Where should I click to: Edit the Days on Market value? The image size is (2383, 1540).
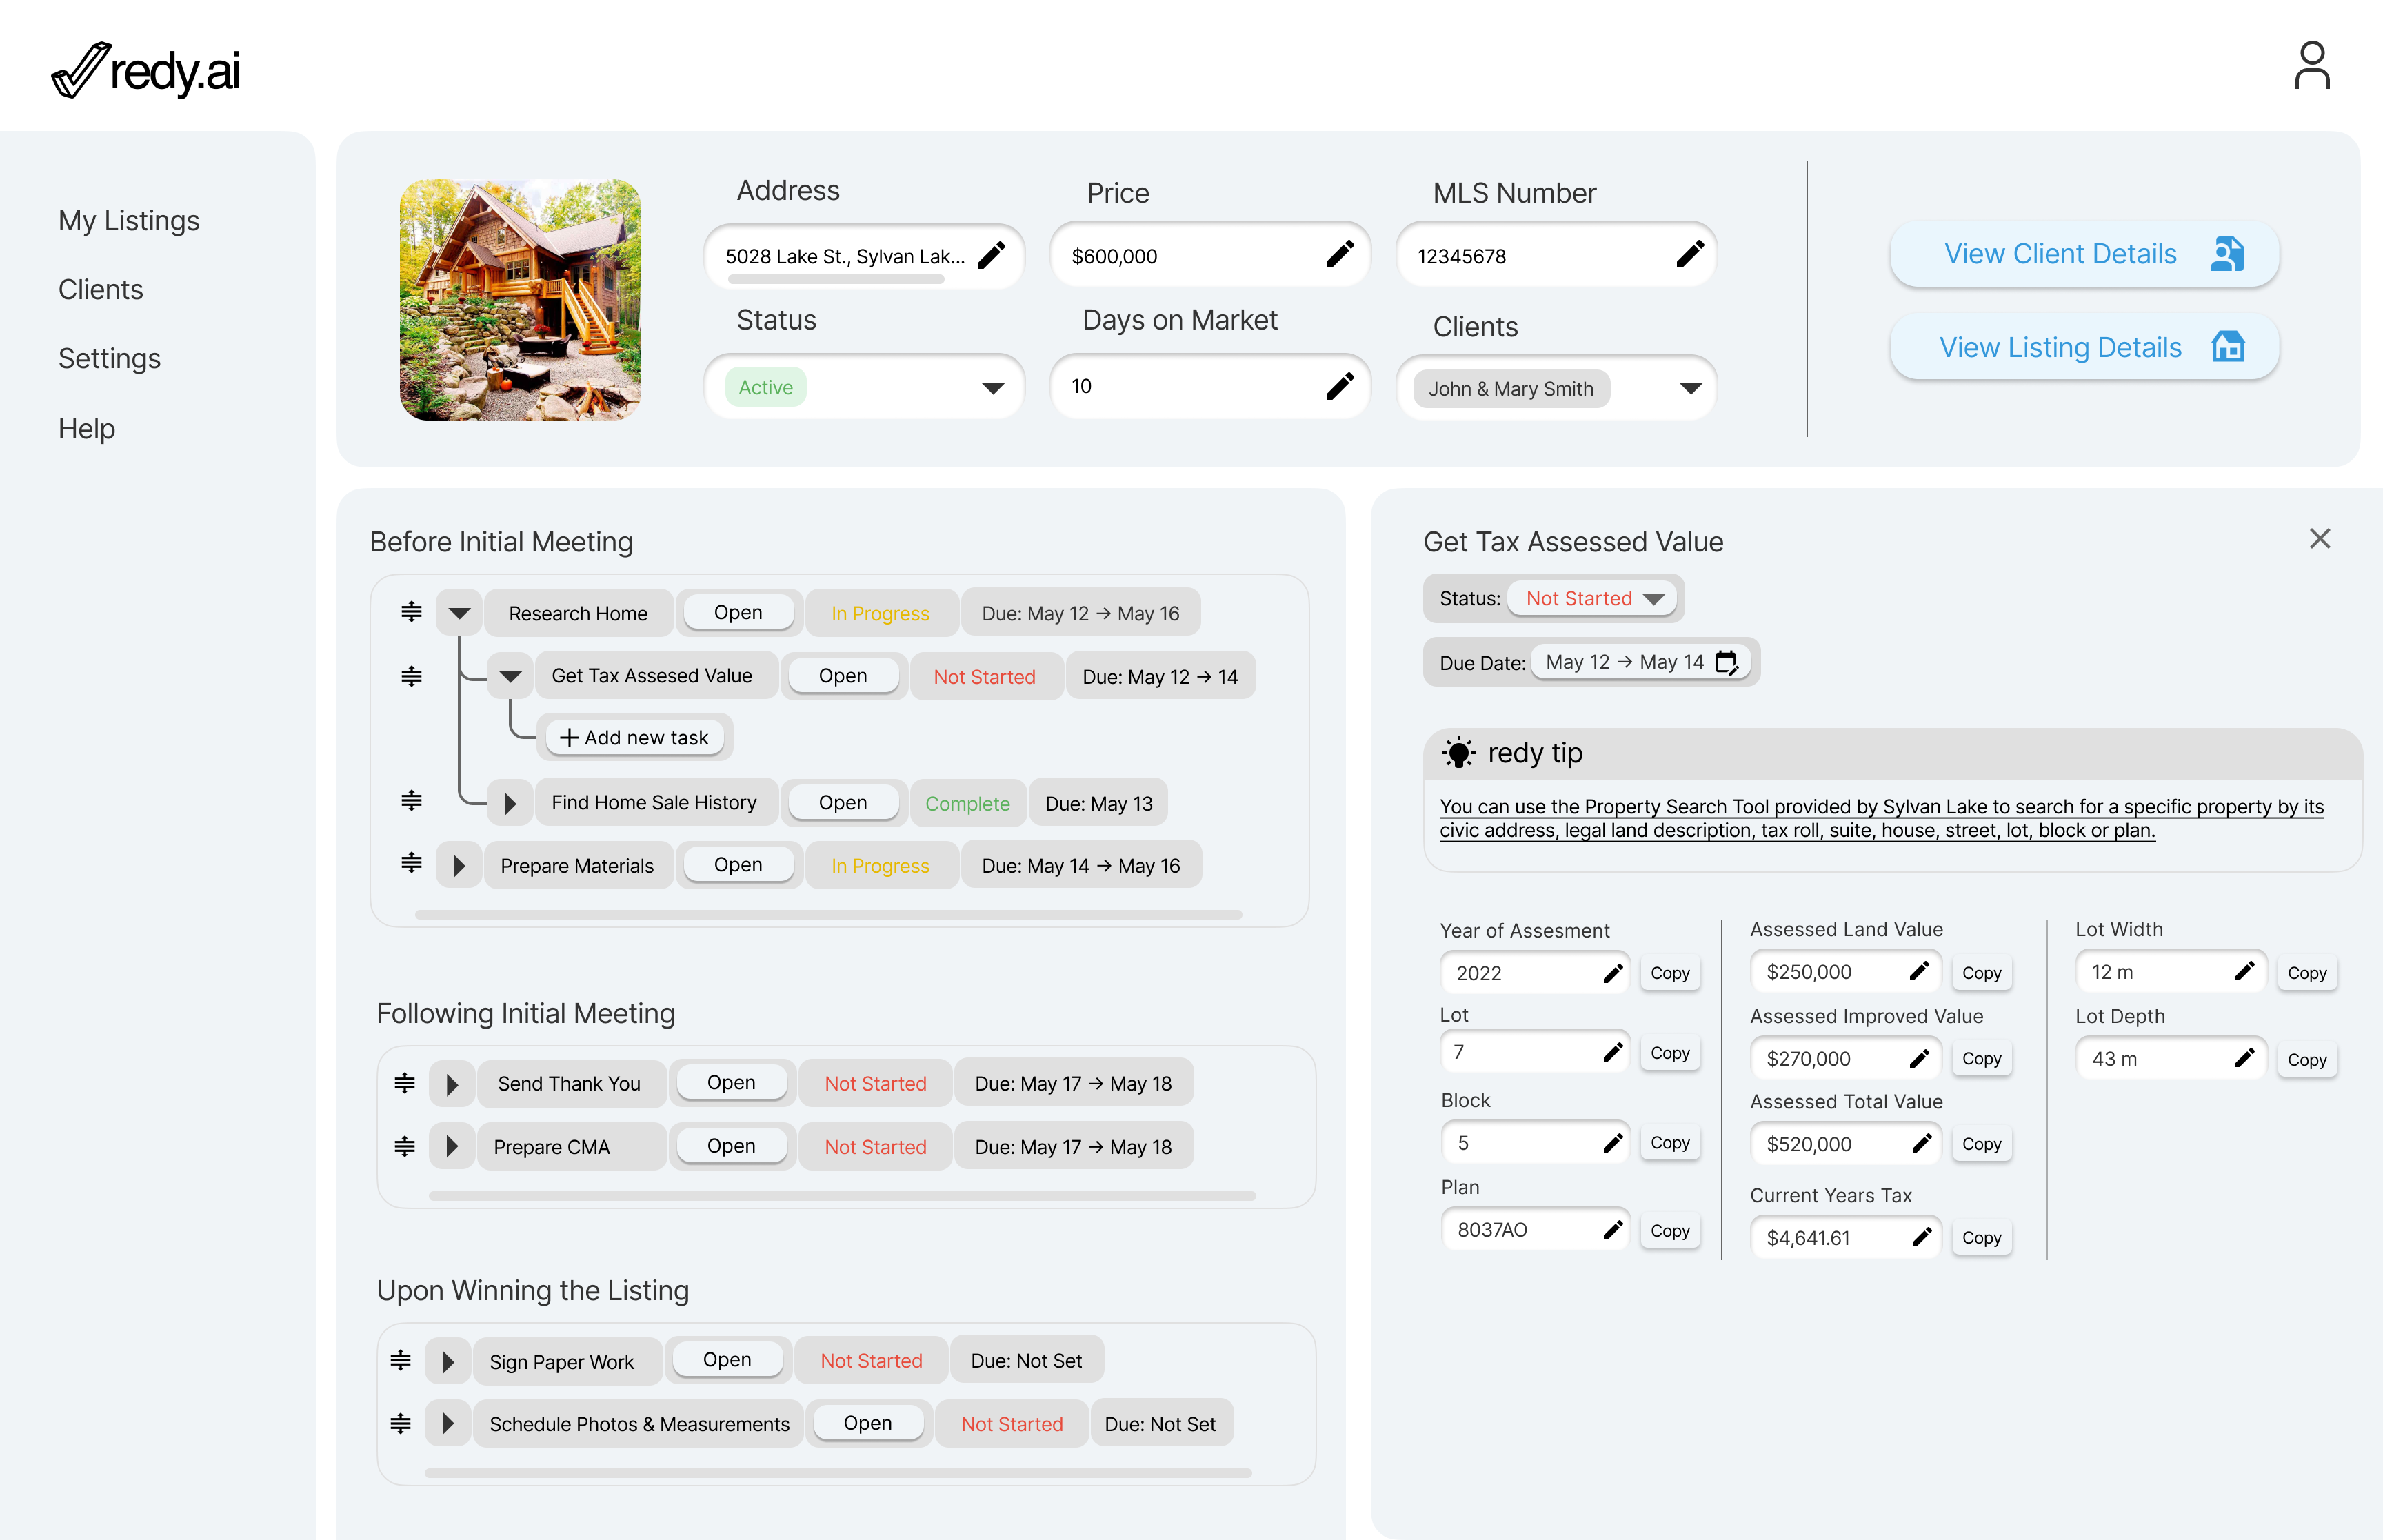[x=1340, y=386]
